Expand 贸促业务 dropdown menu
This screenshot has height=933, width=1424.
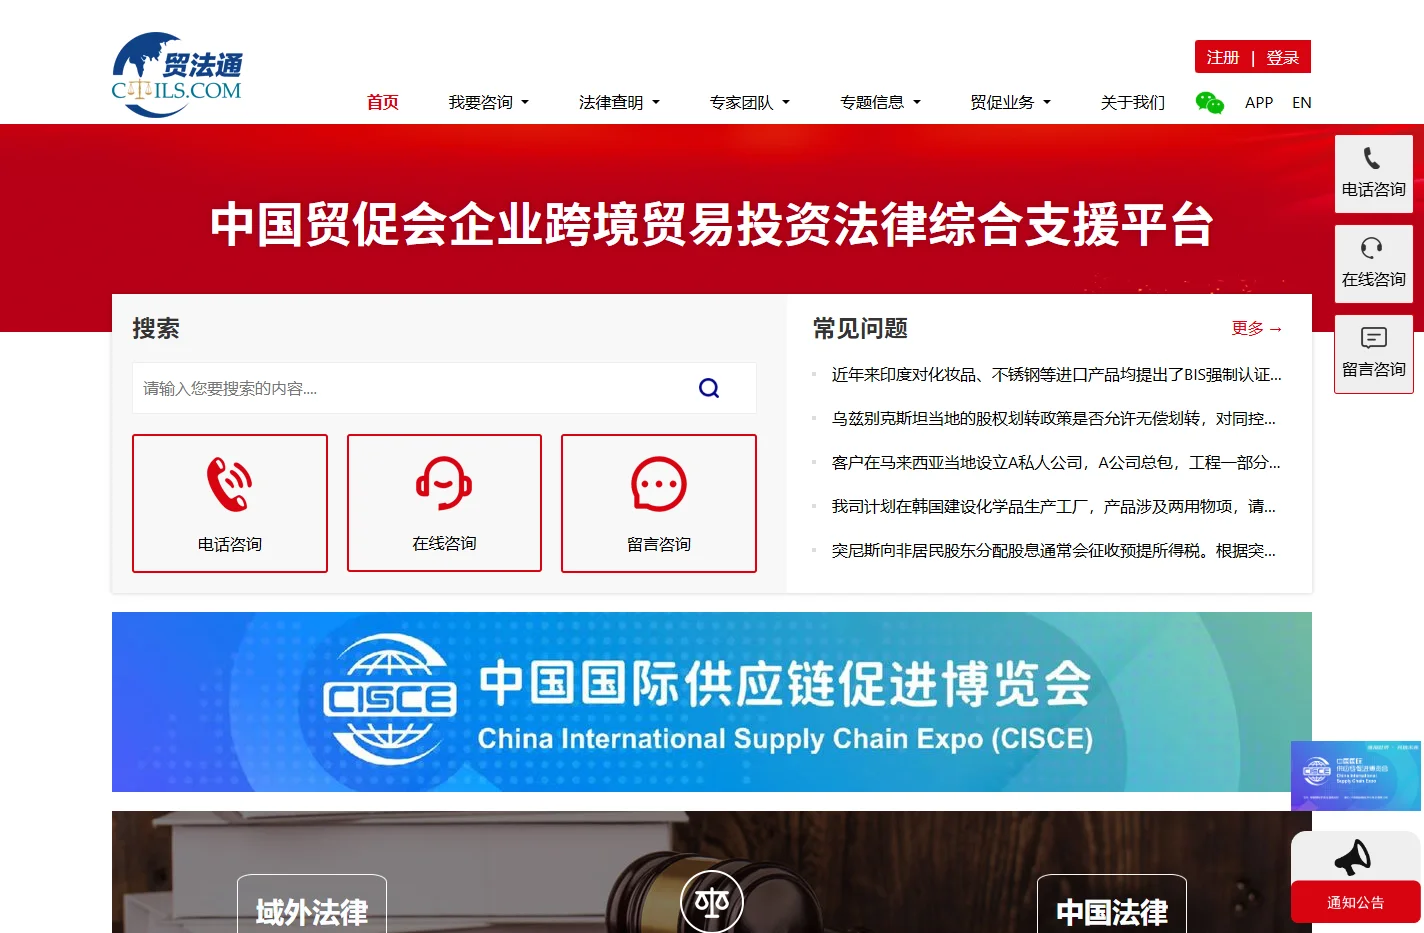(x=1011, y=102)
